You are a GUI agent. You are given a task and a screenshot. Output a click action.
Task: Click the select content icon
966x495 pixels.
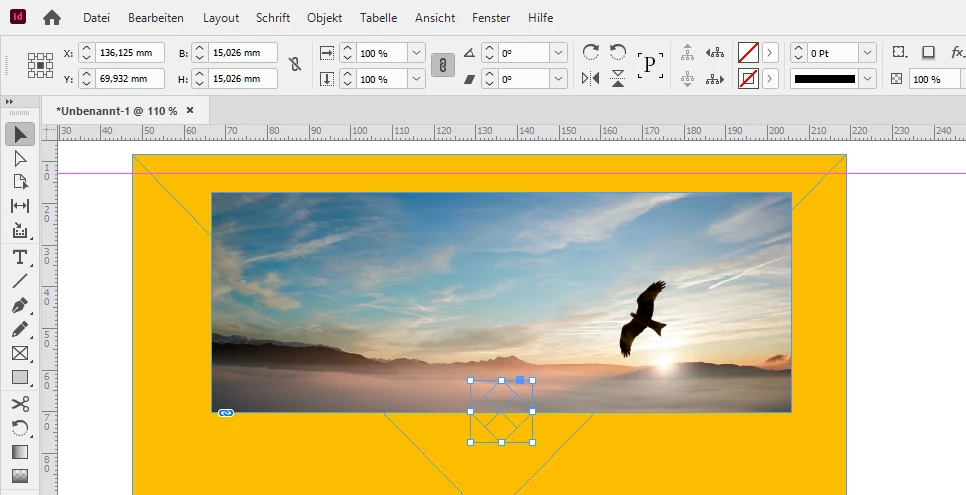coord(688,80)
